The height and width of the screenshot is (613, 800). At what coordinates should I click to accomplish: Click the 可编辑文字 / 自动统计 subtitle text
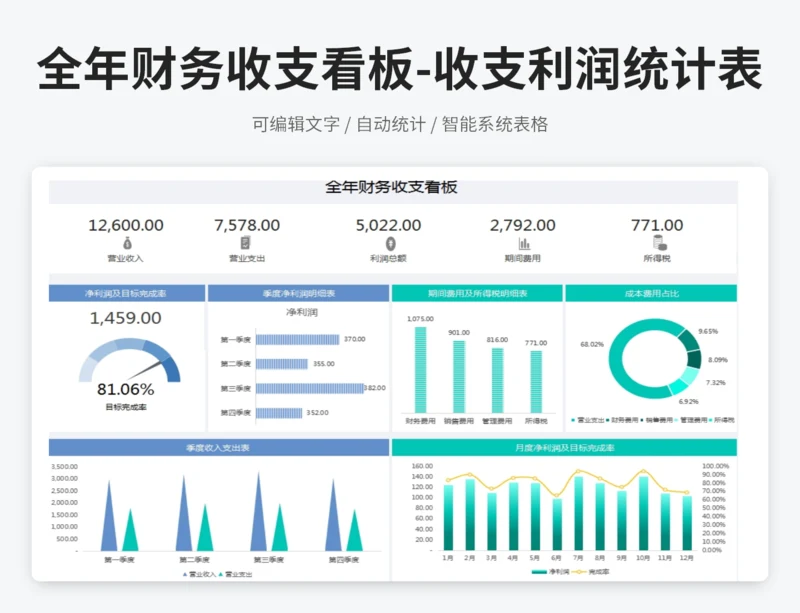pos(339,124)
